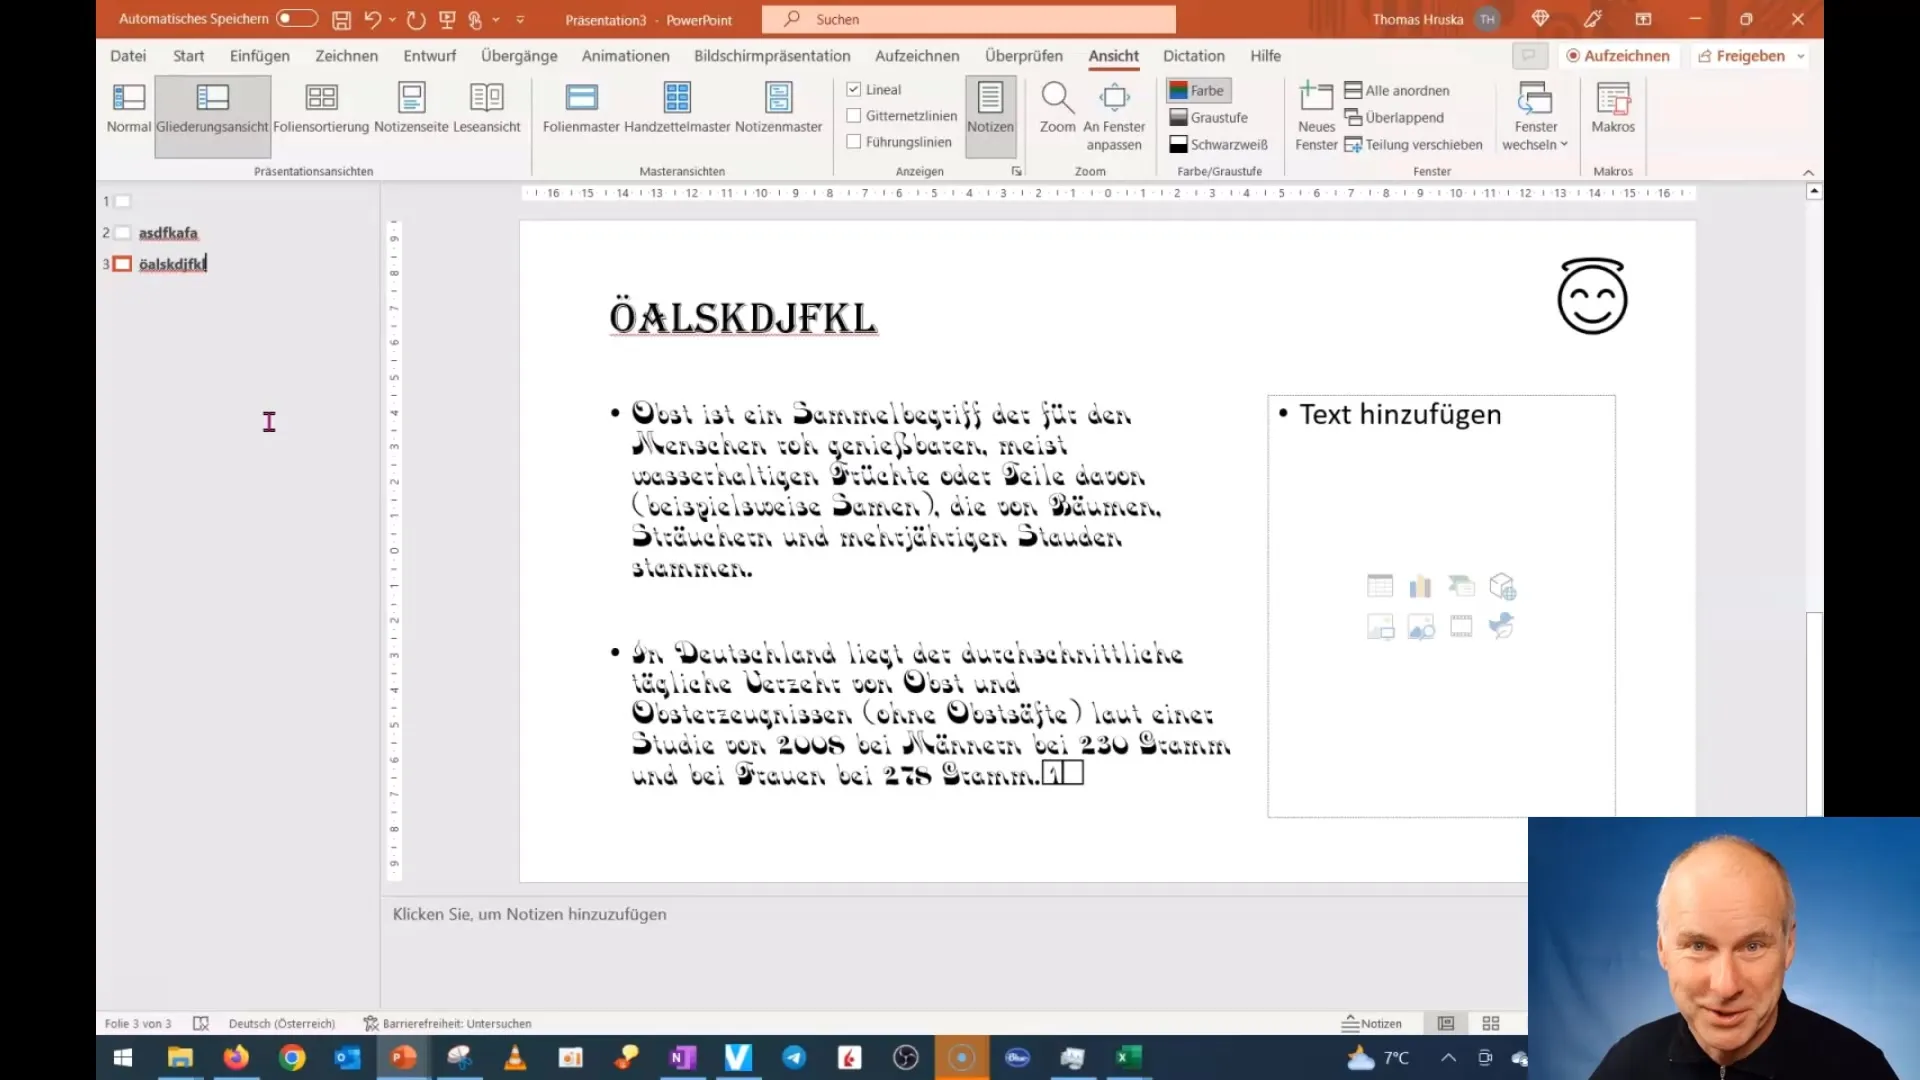Open the Ansicht ribbon tab
The width and height of the screenshot is (1920, 1080).
click(1113, 55)
